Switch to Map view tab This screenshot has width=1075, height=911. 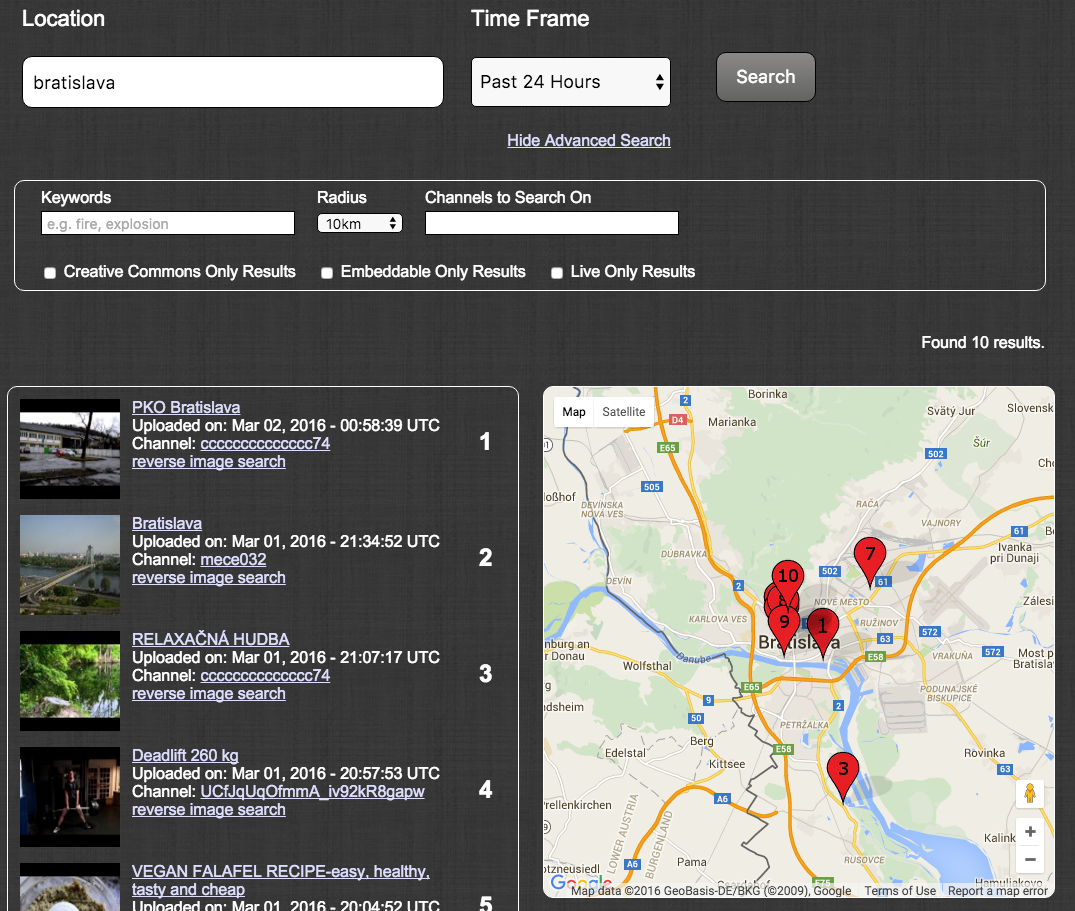point(574,412)
